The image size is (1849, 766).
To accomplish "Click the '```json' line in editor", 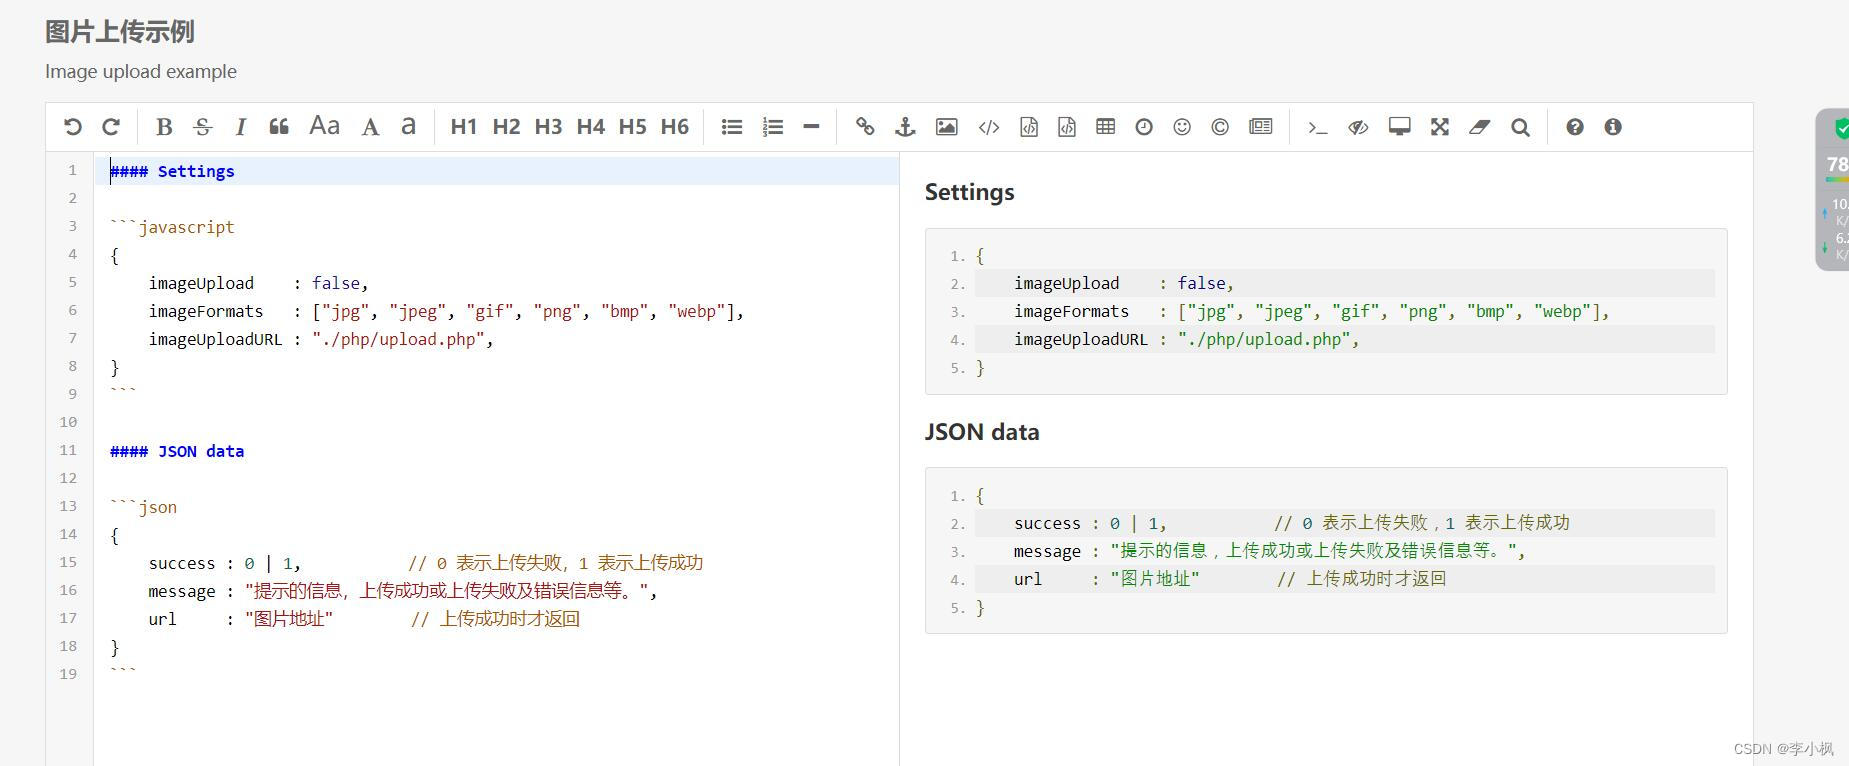I will tap(143, 507).
